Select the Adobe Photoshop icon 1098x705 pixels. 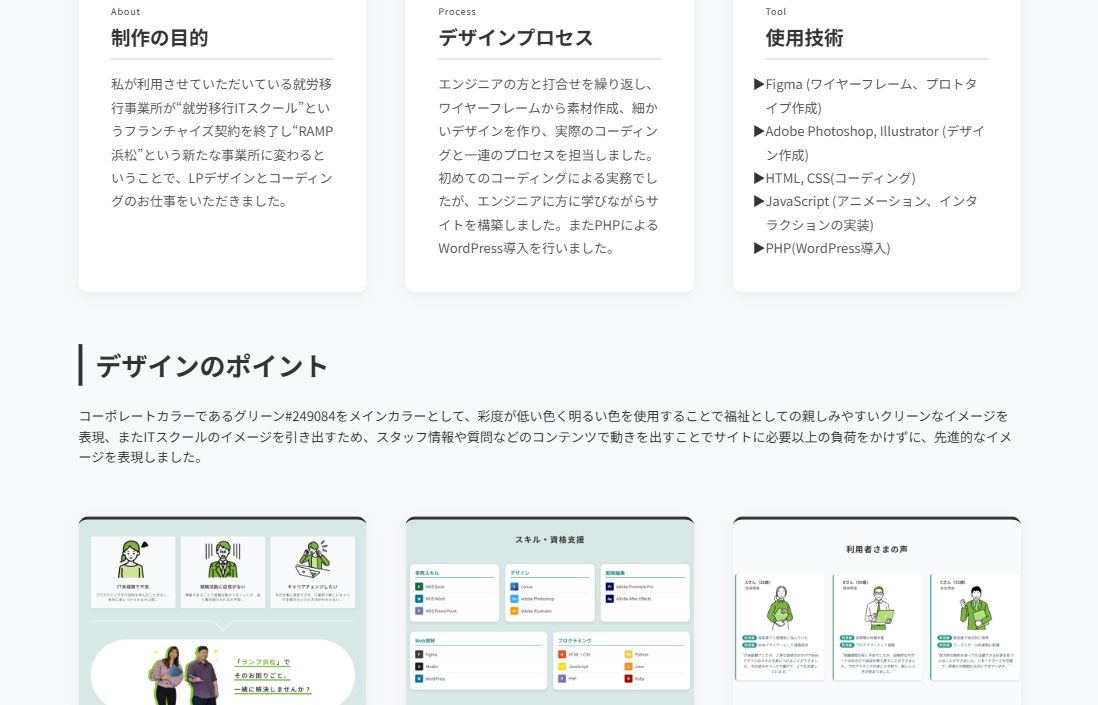pos(513,599)
